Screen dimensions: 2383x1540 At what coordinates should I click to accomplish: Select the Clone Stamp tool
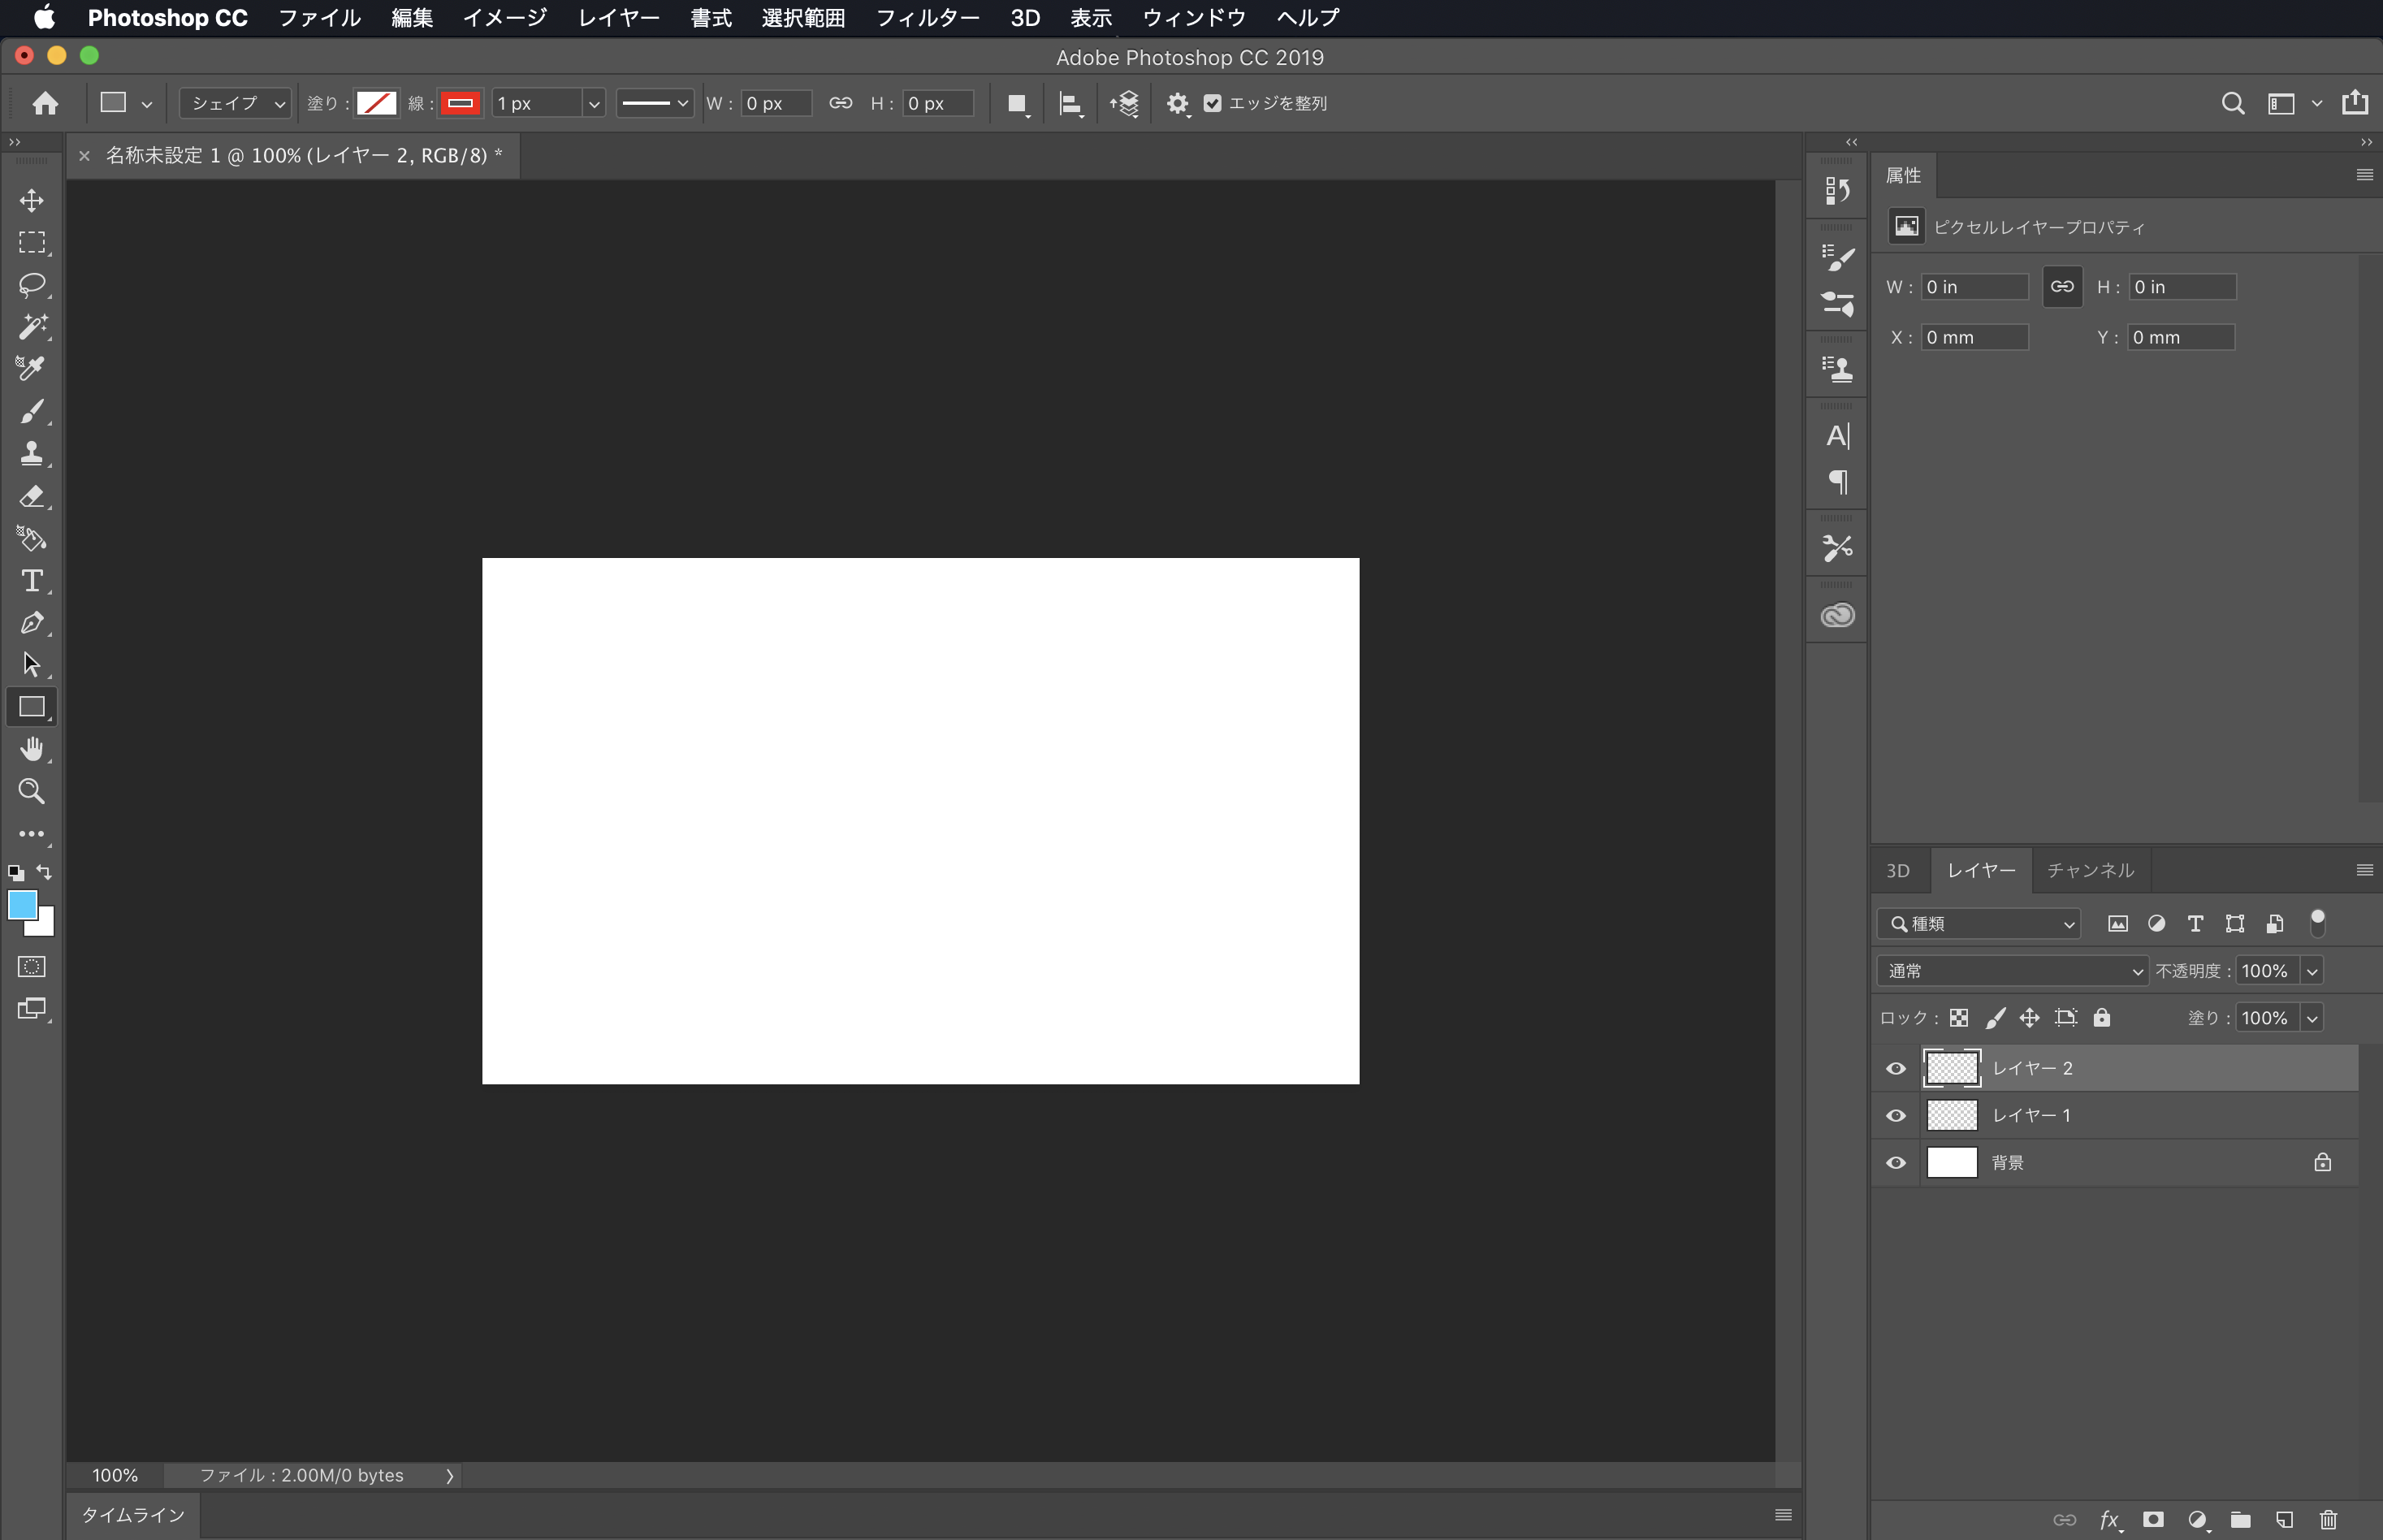point(32,454)
